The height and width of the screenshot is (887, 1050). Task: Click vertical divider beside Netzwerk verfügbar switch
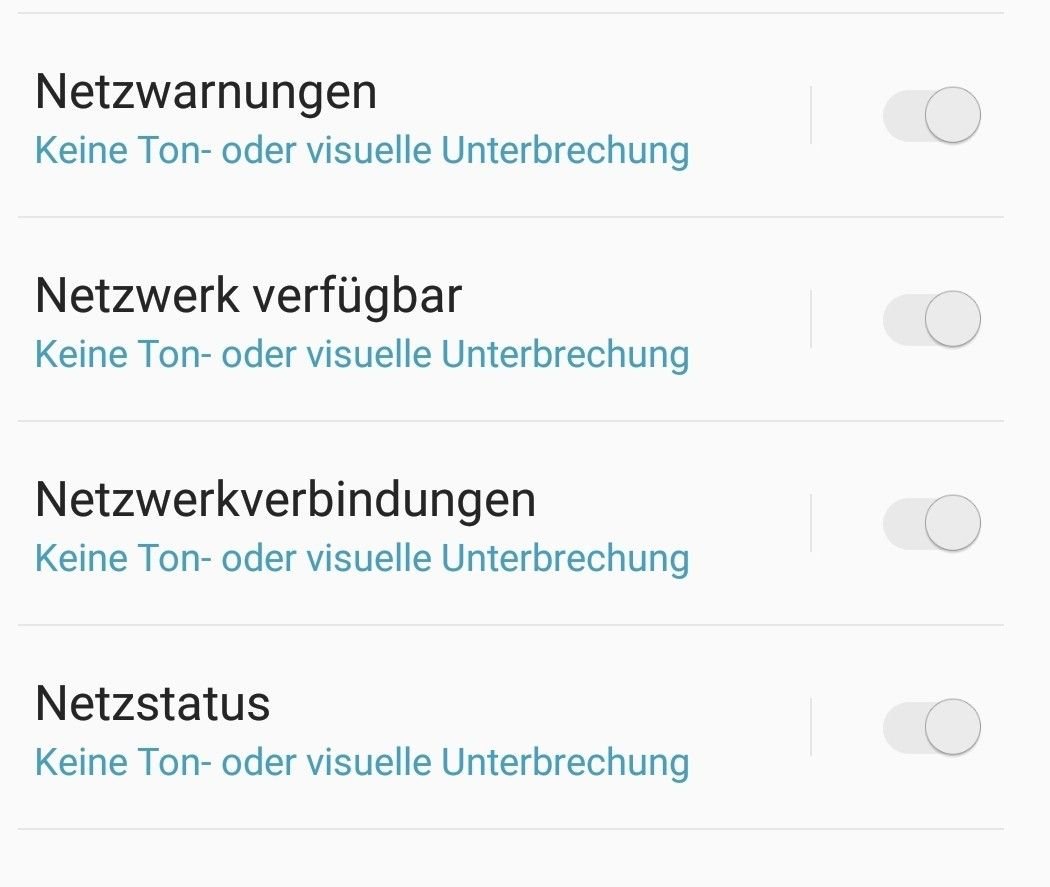[x=811, y=319]
